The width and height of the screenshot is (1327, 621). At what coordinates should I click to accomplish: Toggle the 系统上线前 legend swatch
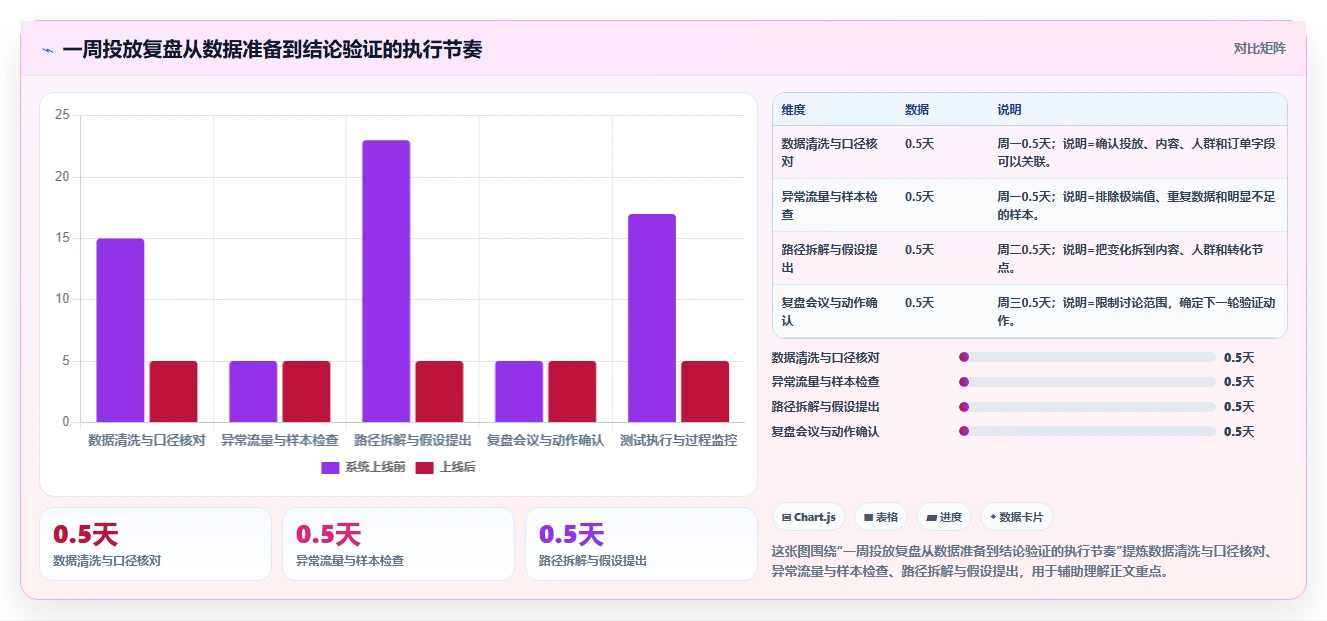331,467
